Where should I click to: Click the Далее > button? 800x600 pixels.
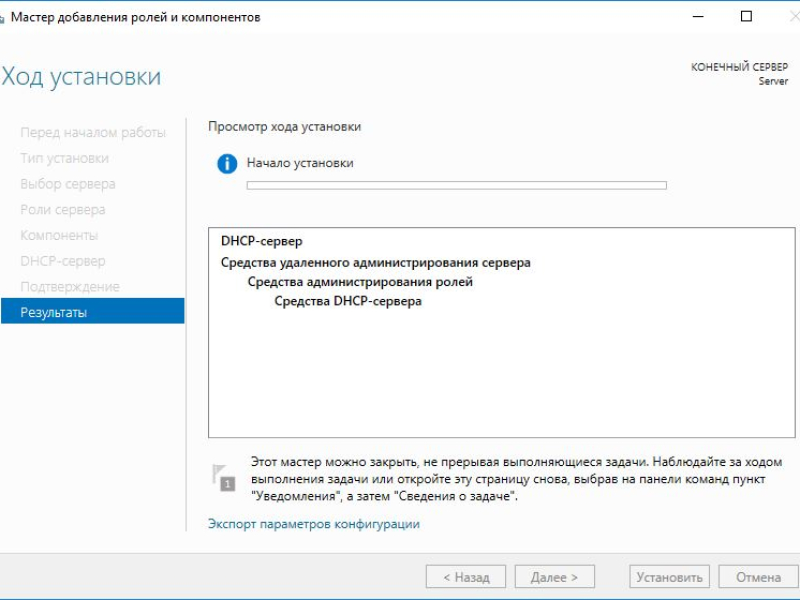555,577
